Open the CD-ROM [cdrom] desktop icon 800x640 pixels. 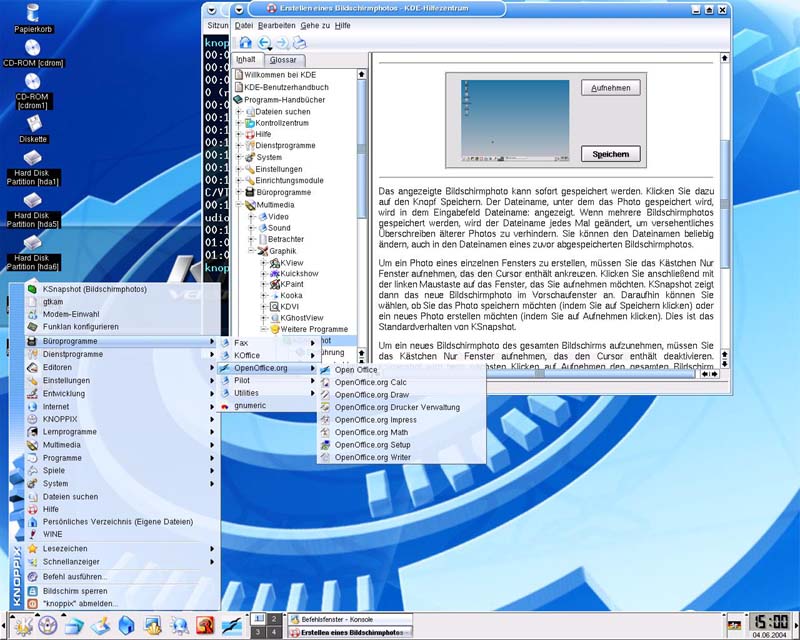33,53
